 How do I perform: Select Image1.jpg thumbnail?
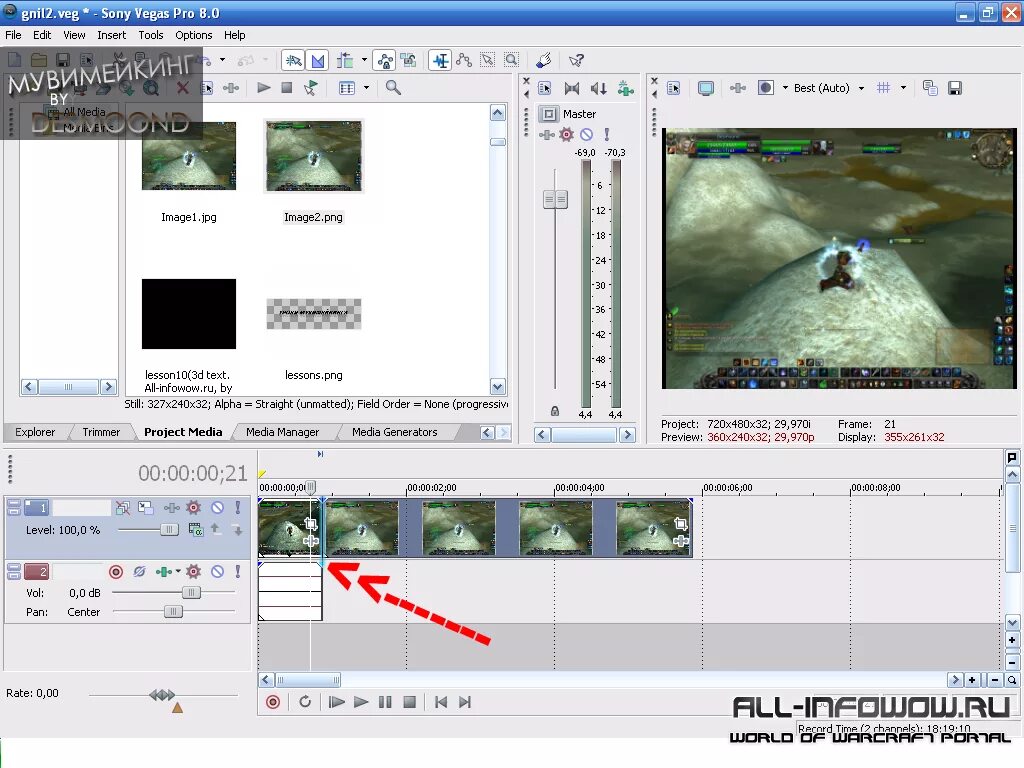(x=189, y=156)
